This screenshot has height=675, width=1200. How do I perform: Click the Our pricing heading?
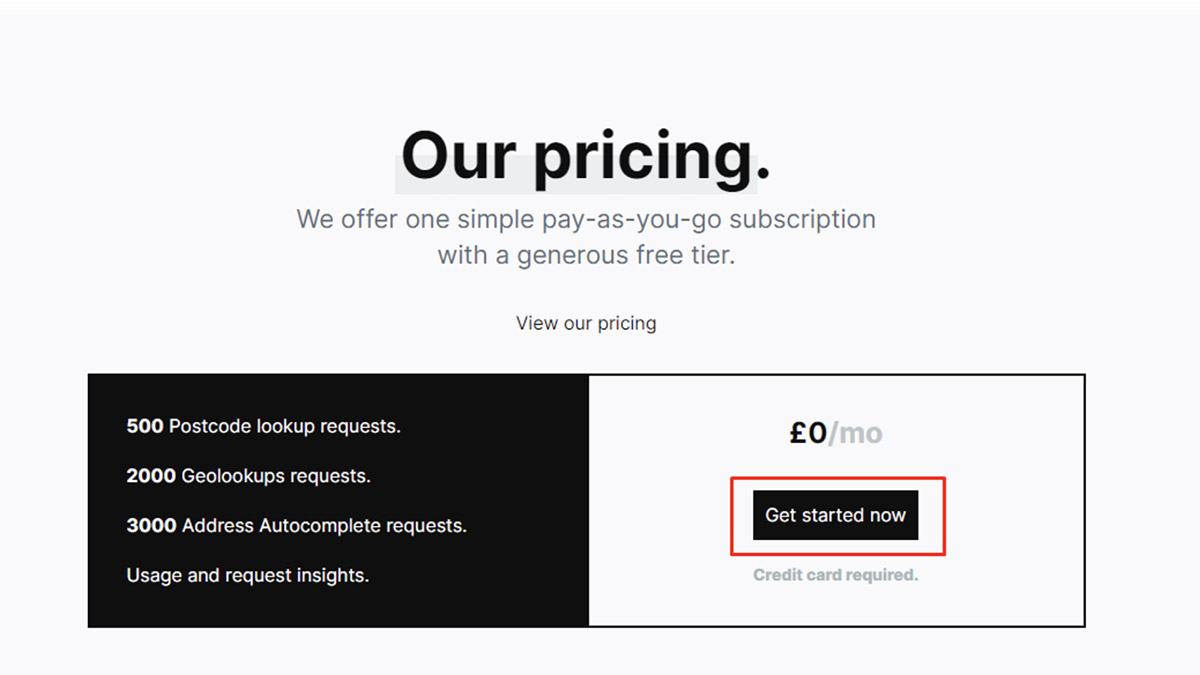(x=586, y=156)
